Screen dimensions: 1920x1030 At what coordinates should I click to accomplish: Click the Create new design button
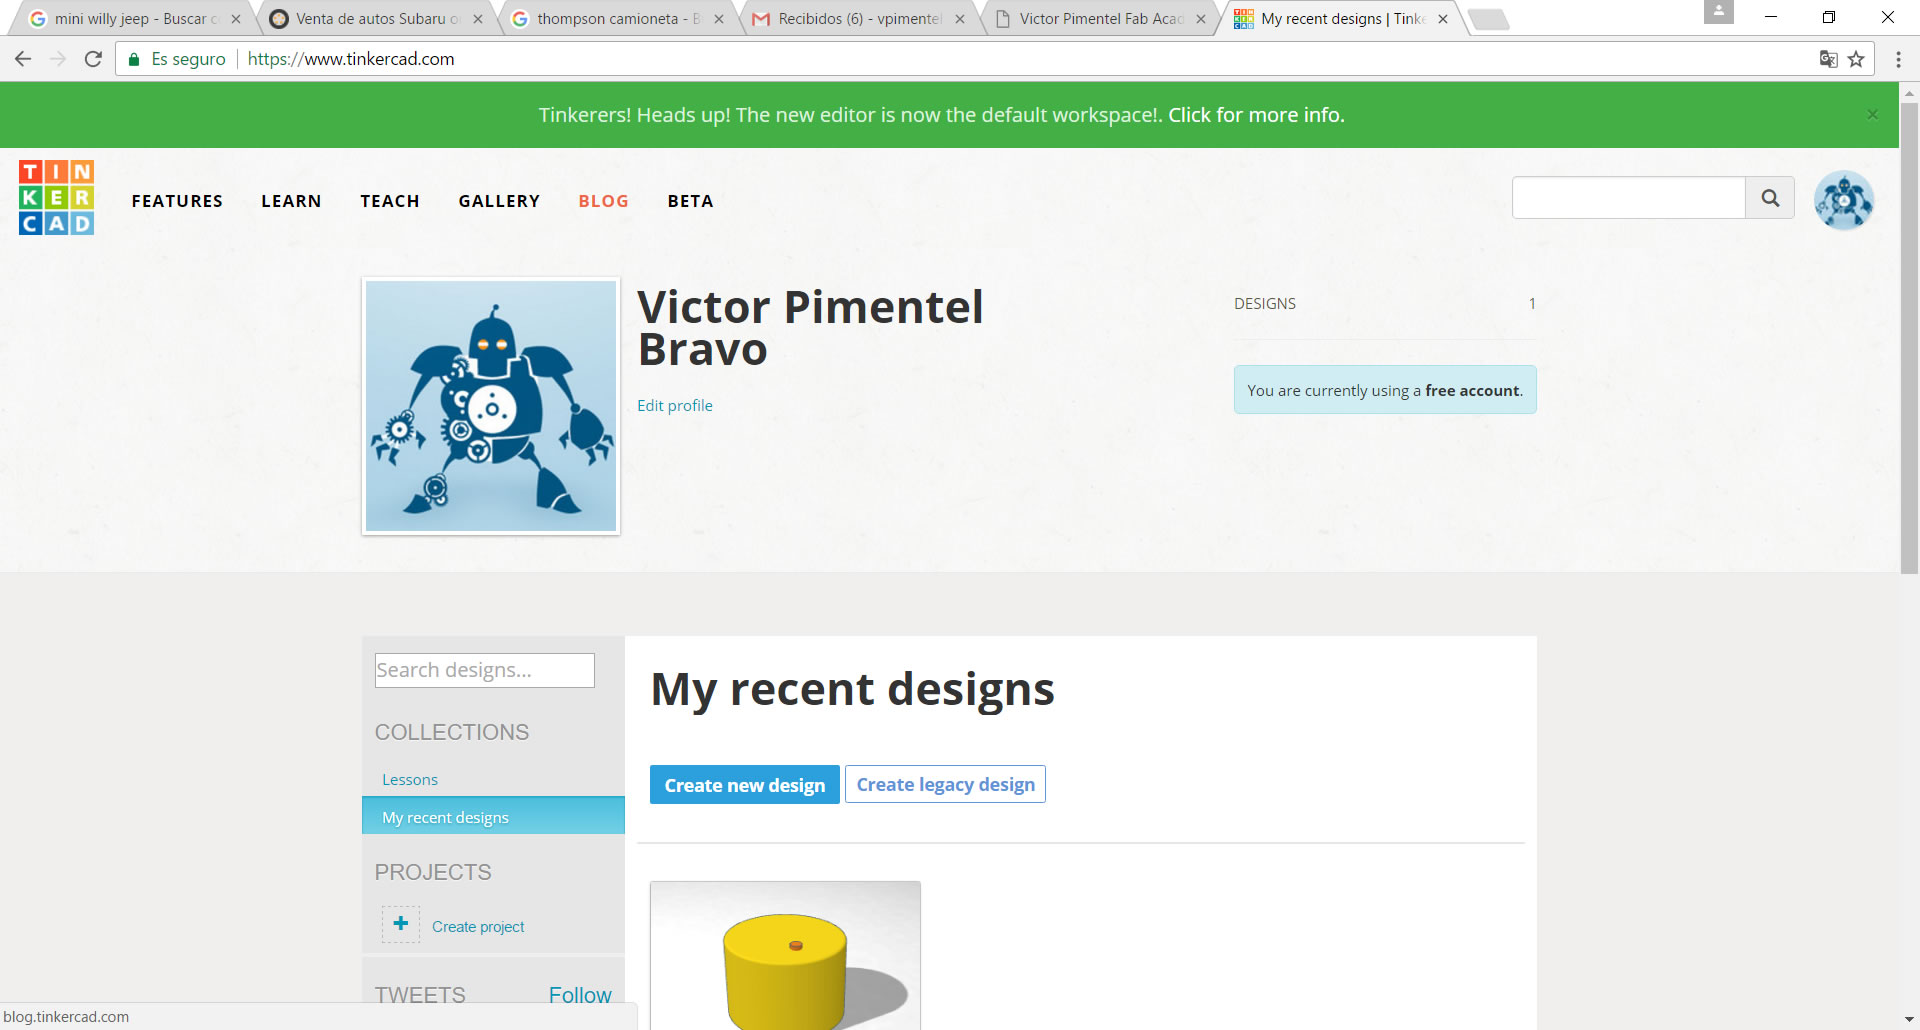coord(745,785)
